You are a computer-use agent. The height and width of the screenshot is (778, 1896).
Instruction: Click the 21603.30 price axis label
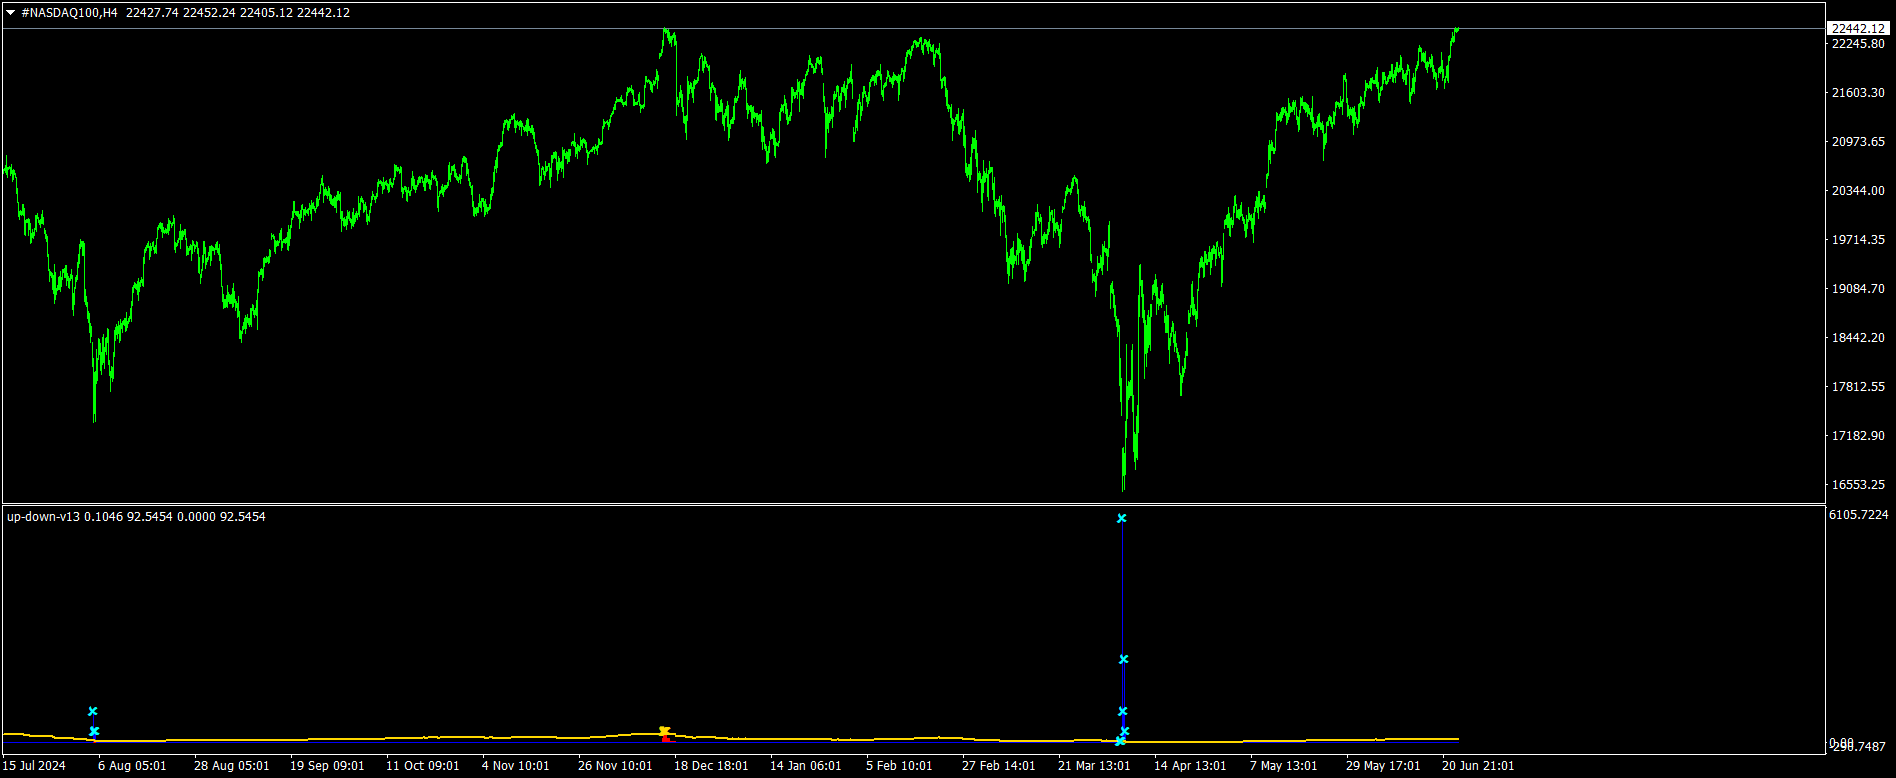(1857, 93)
